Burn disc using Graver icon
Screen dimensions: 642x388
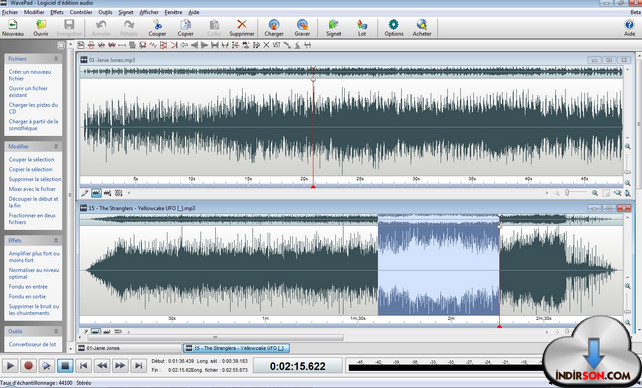(302, 27)
